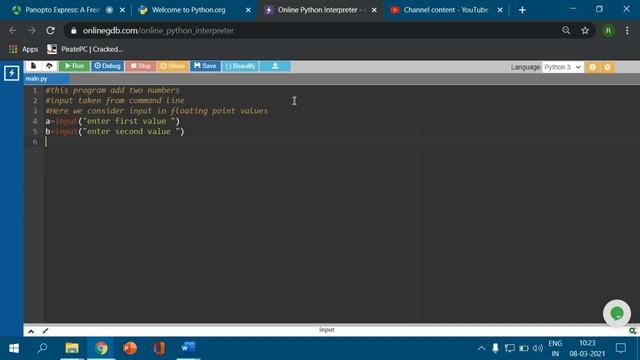Open Chrome from the taskbar
The image size is (640, 360).
(101, 348)
